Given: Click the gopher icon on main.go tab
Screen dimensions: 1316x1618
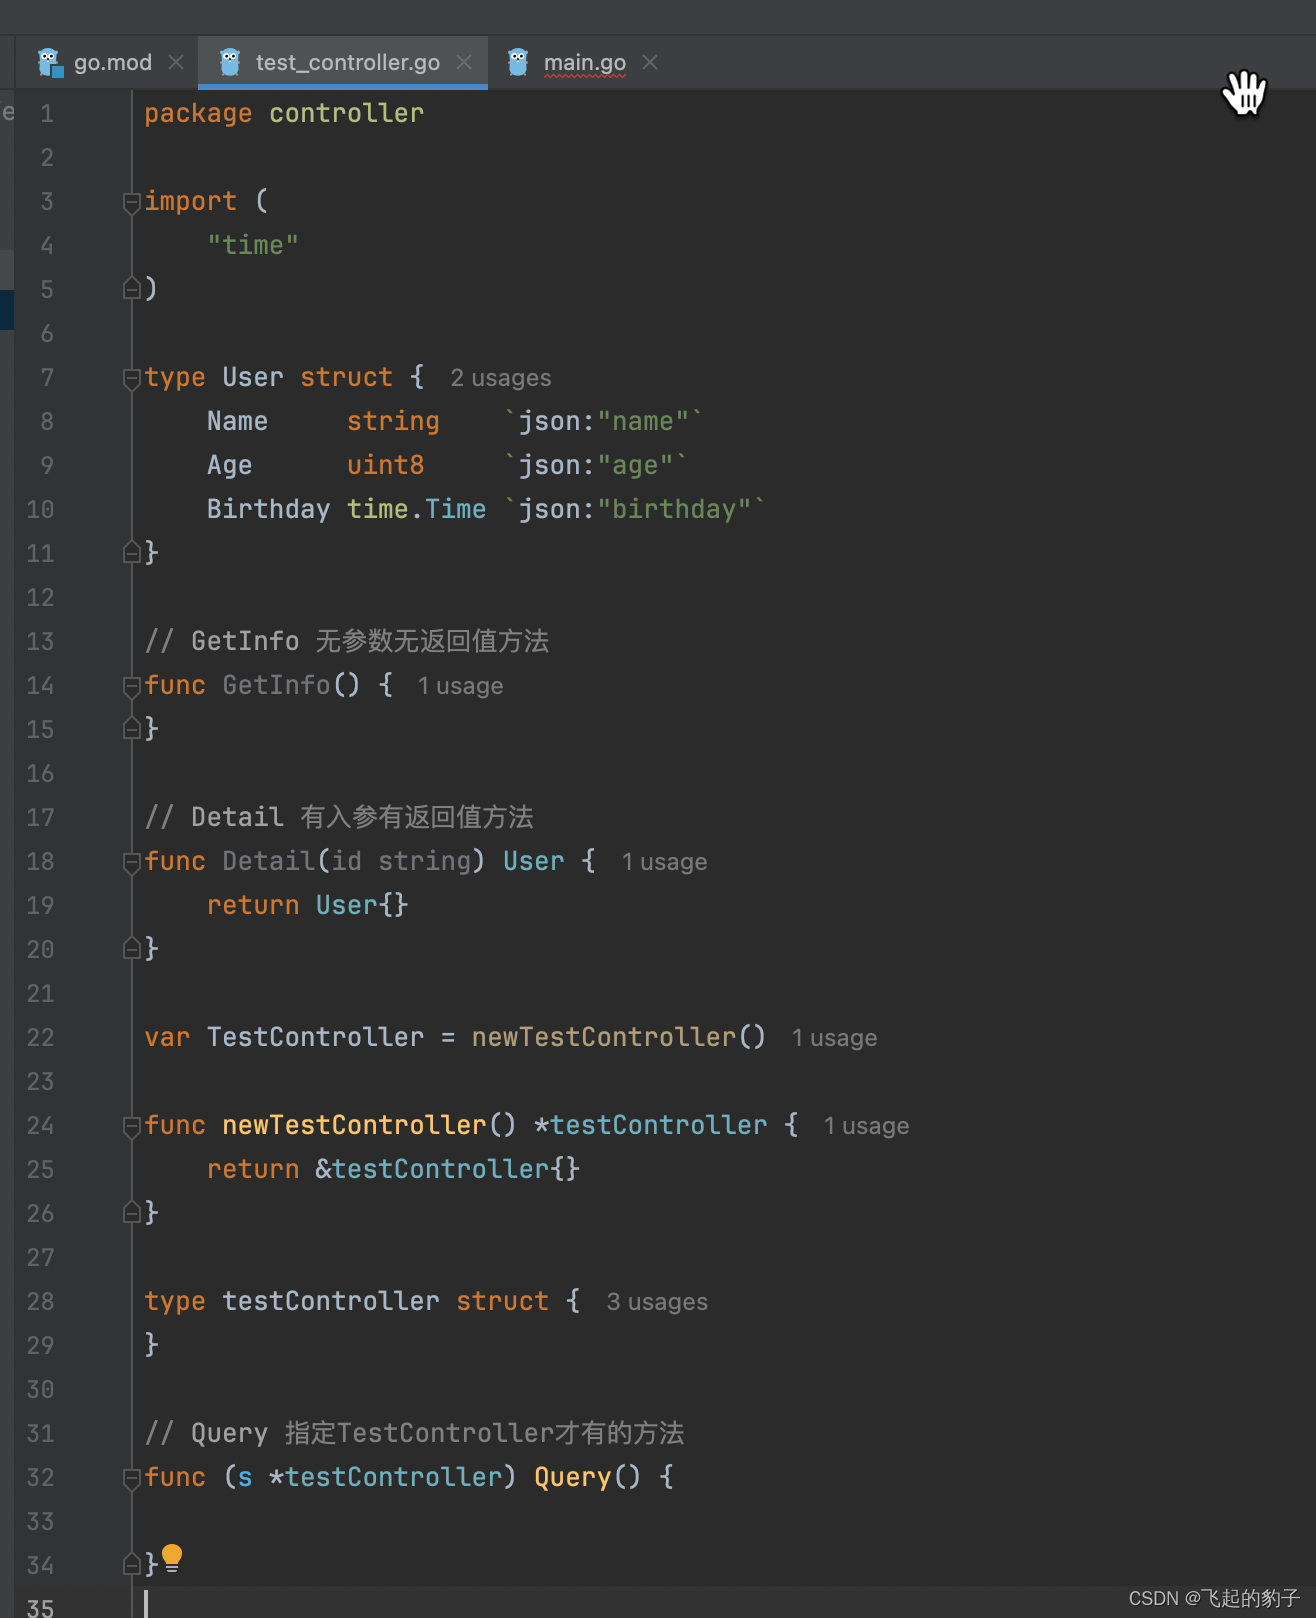Looking at the screenshot, I should pos(518,62).
